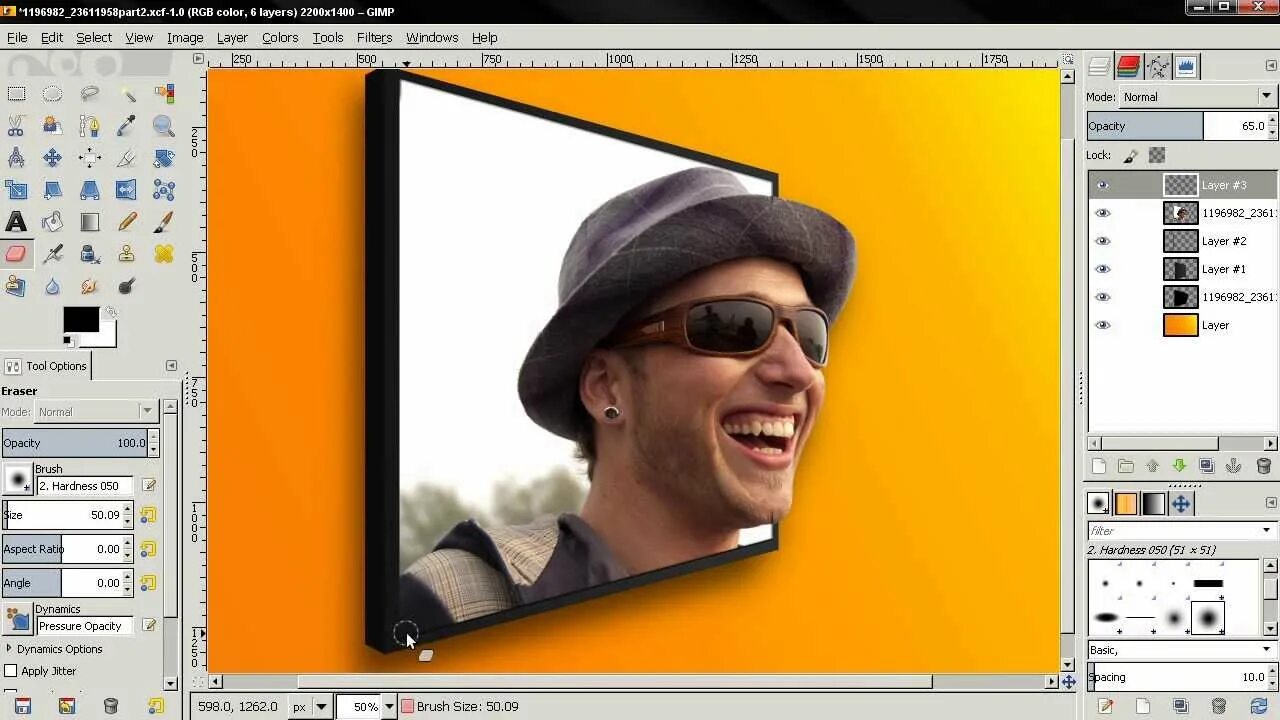Select the Color Picker eyedropper tool
Image resolution: width=1280 pixels, height=720 pixels.
click(x=127, y=126)
